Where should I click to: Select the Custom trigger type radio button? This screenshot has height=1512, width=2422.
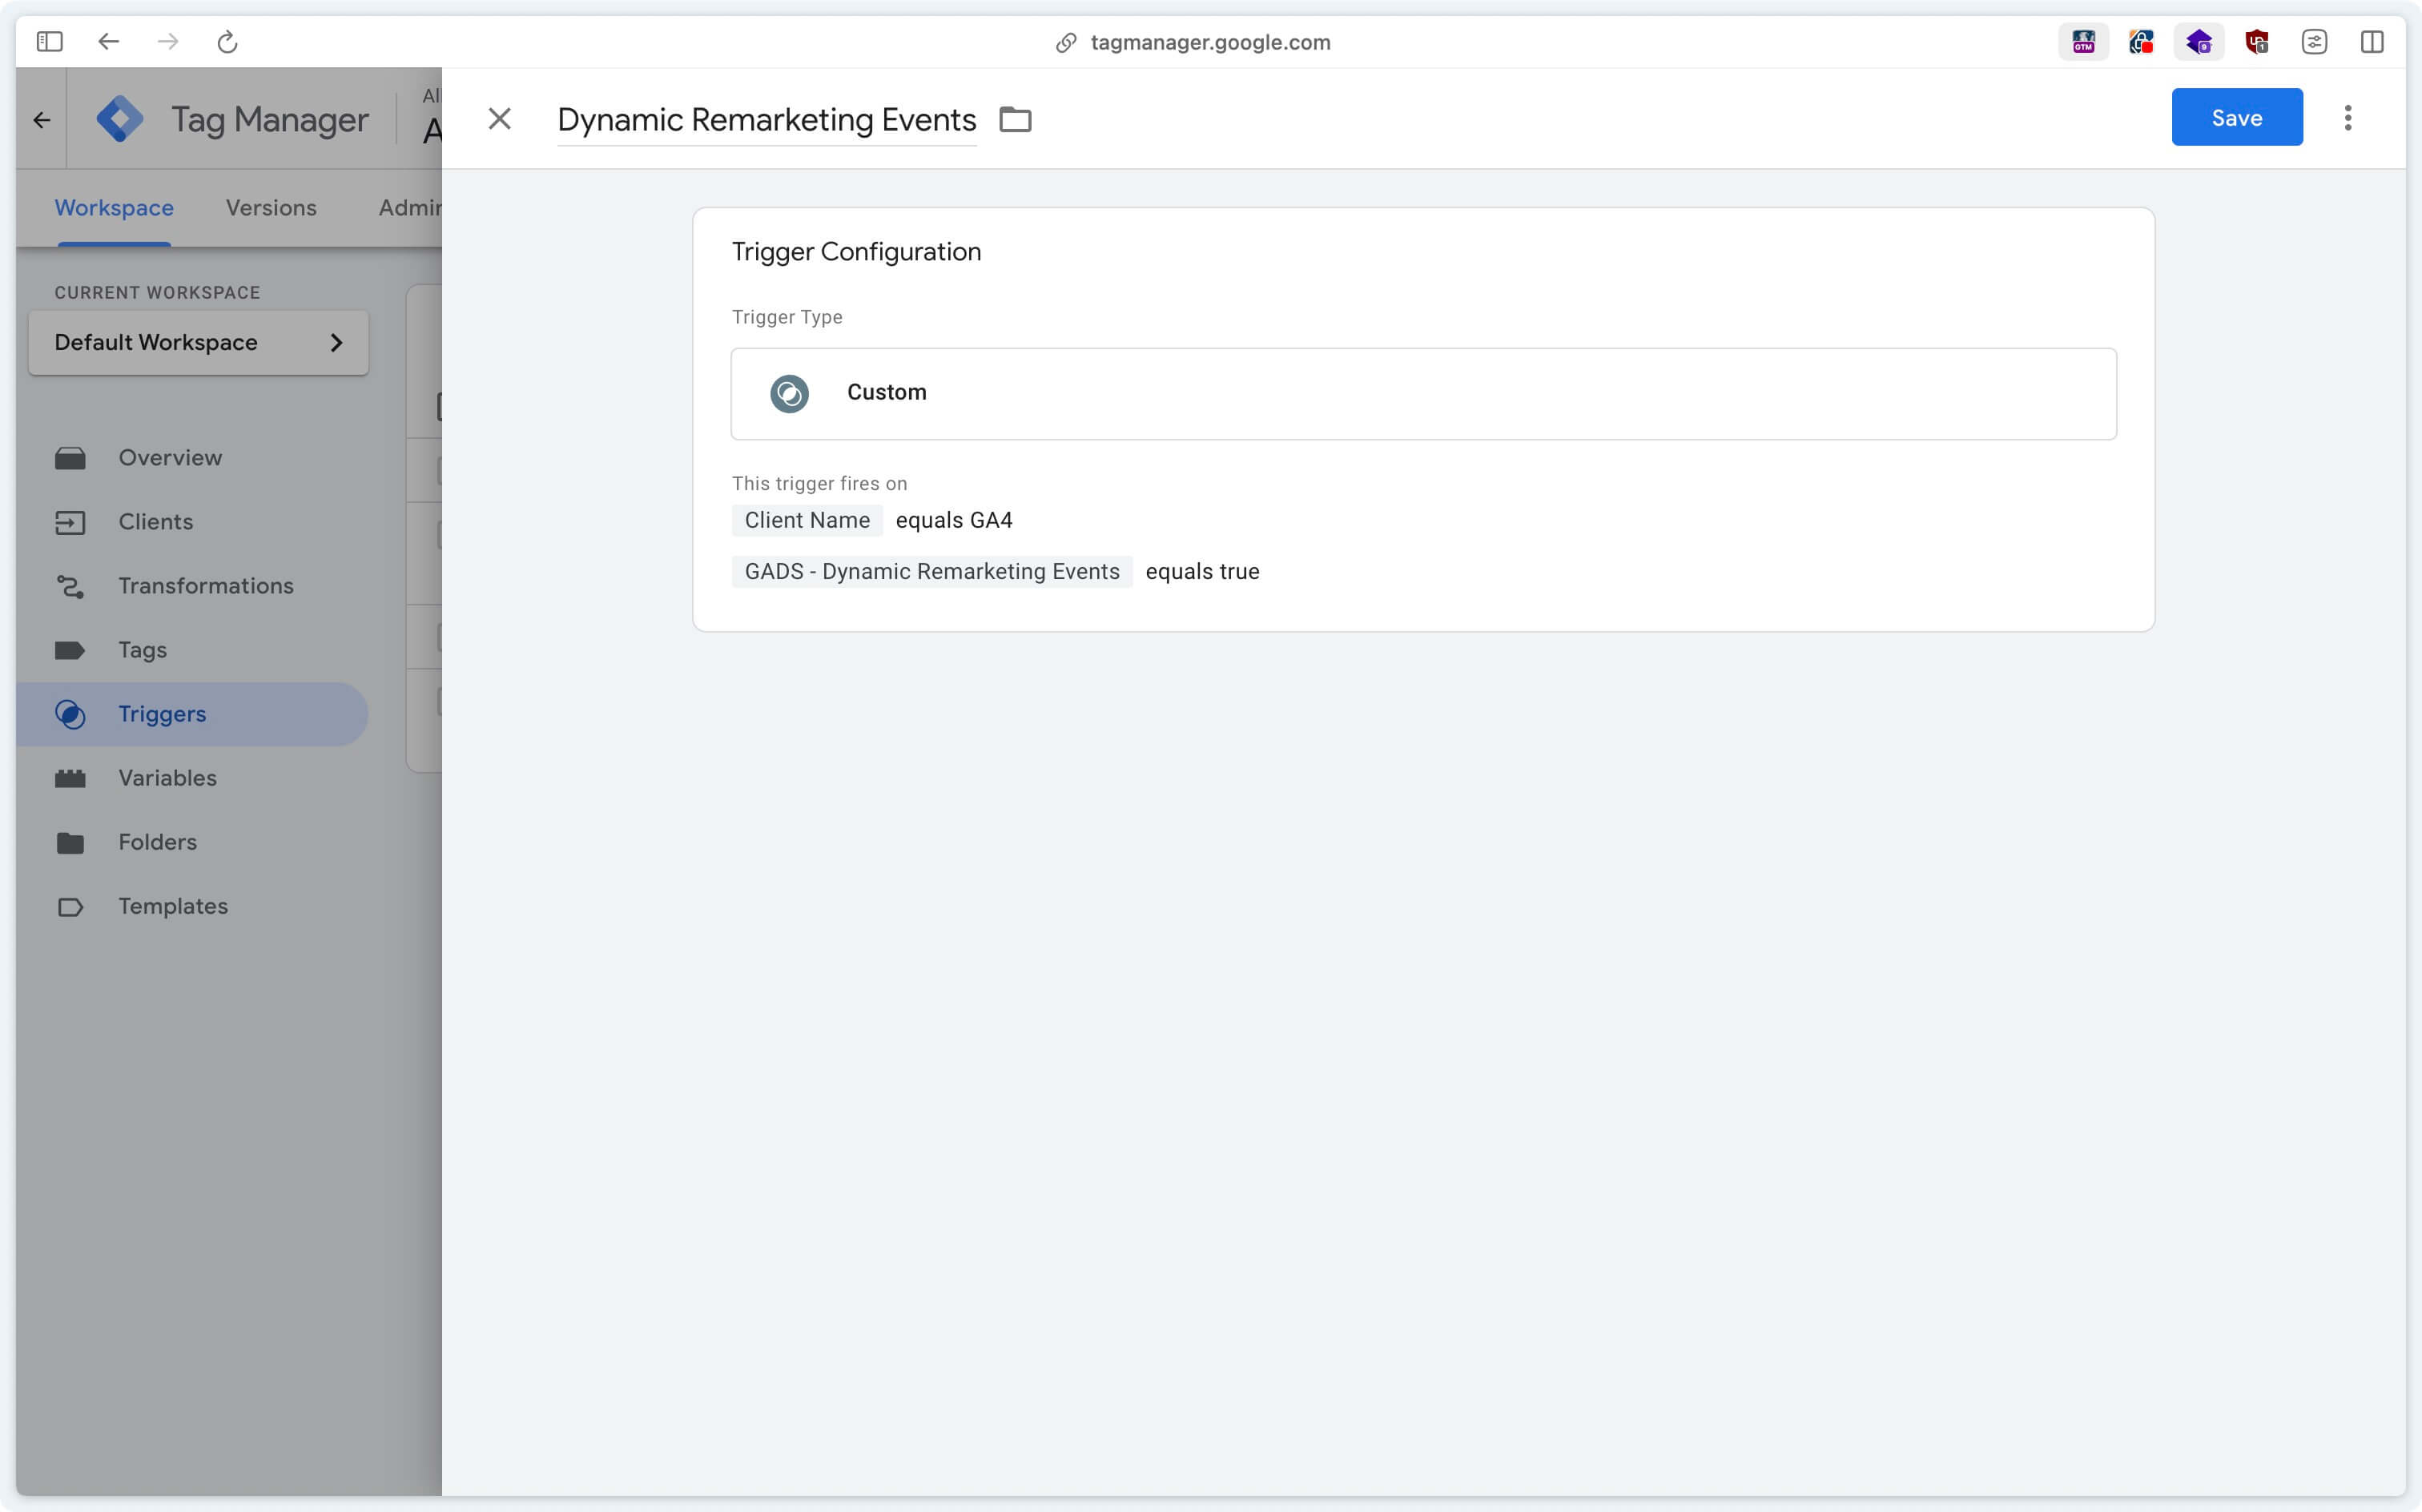point(791,392)
